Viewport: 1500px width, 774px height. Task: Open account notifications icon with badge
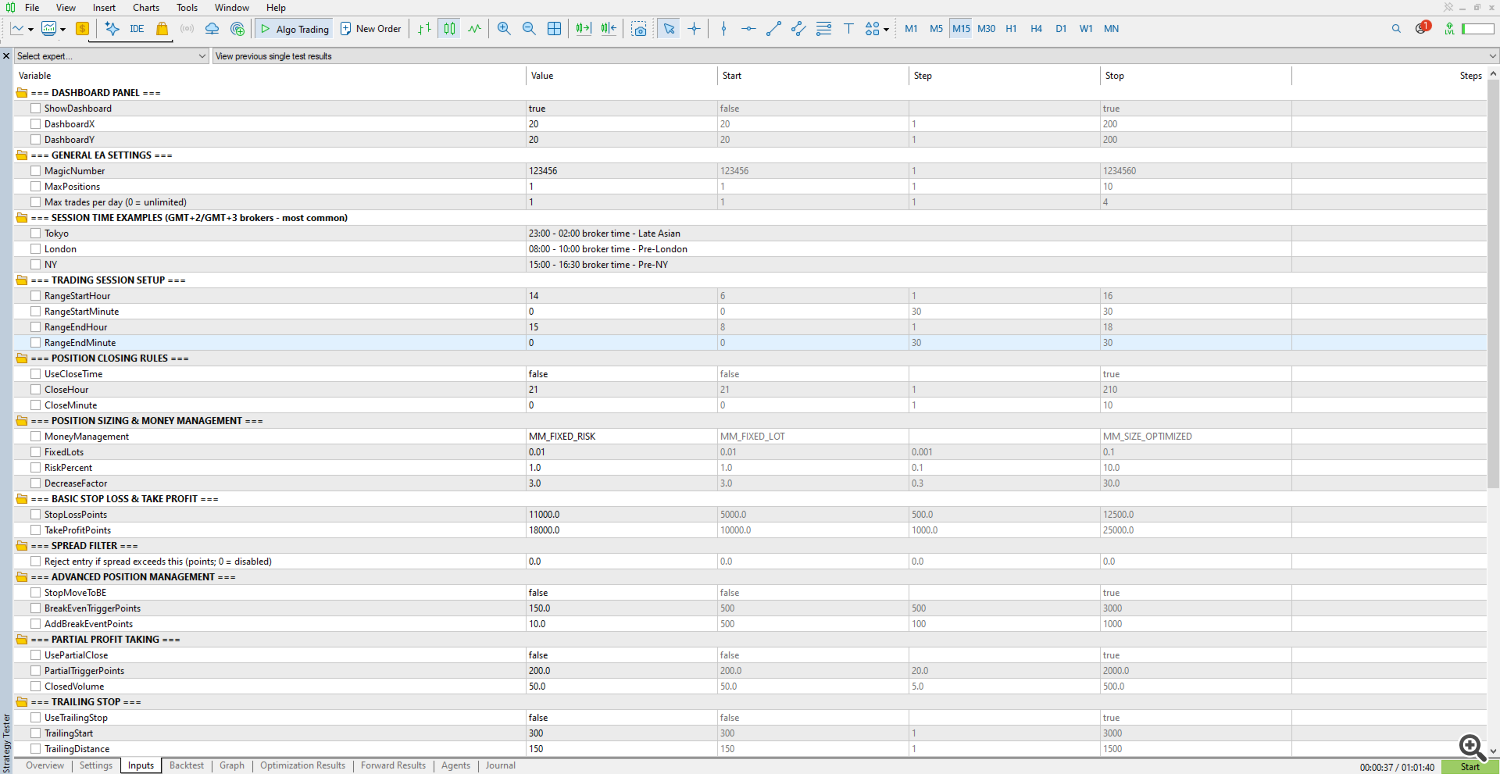coord(1422,28)
